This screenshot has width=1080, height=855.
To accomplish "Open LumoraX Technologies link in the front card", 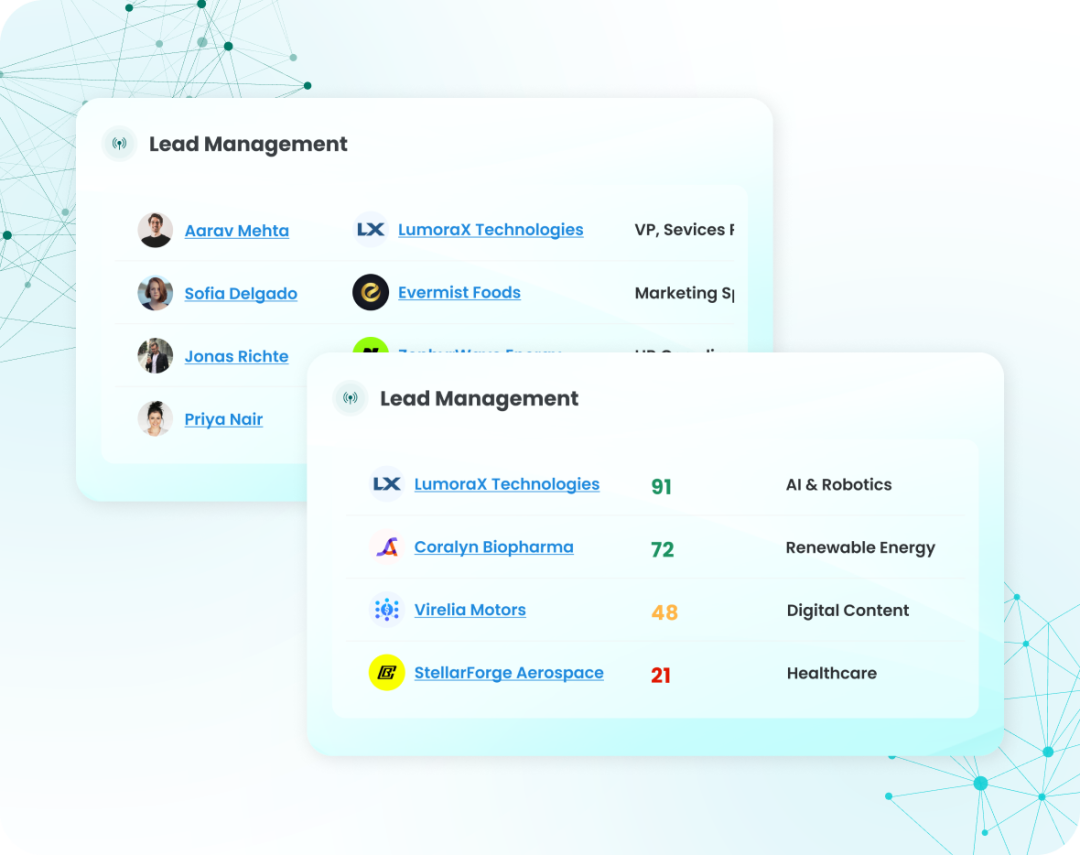I will [506, 484].
